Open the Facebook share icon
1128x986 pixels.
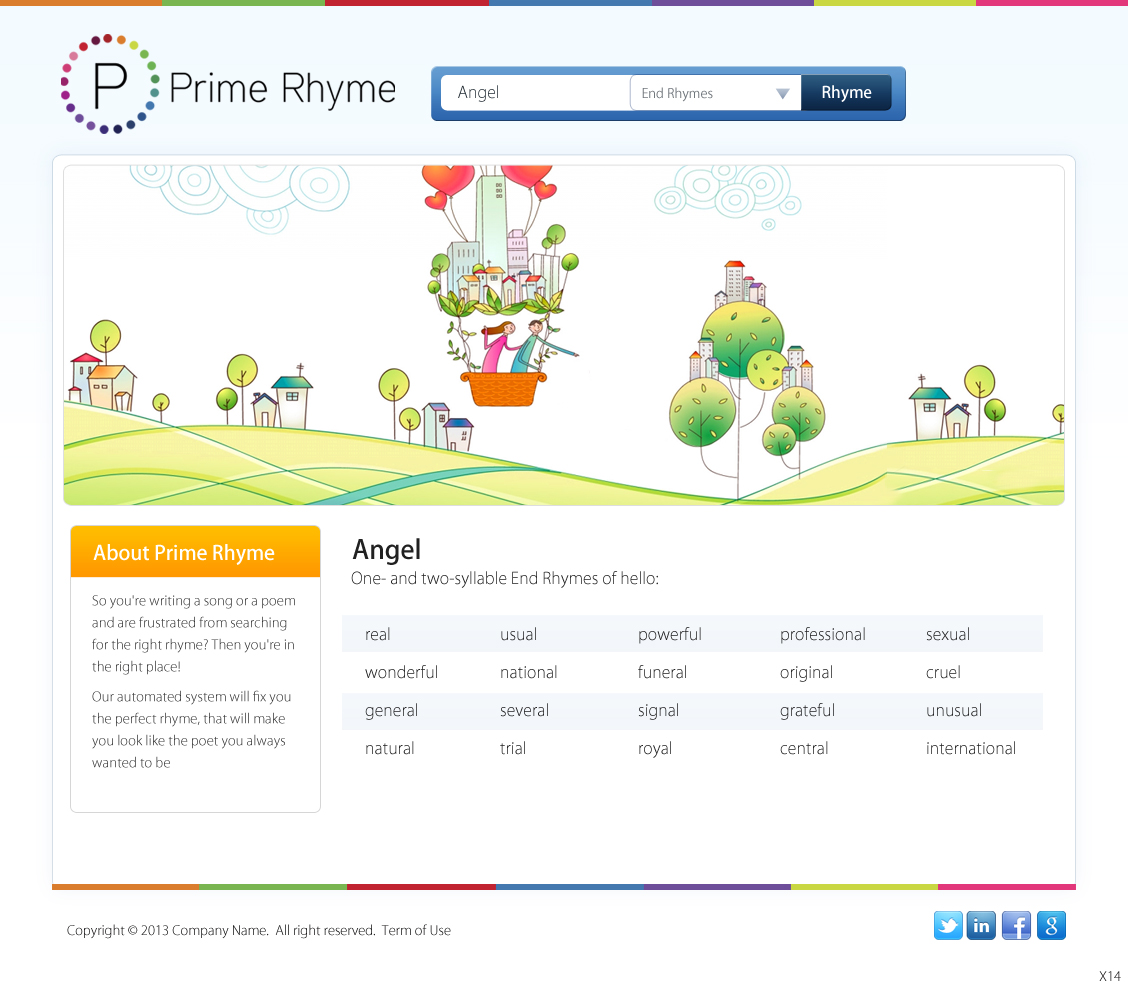[x=1016, y=926]
